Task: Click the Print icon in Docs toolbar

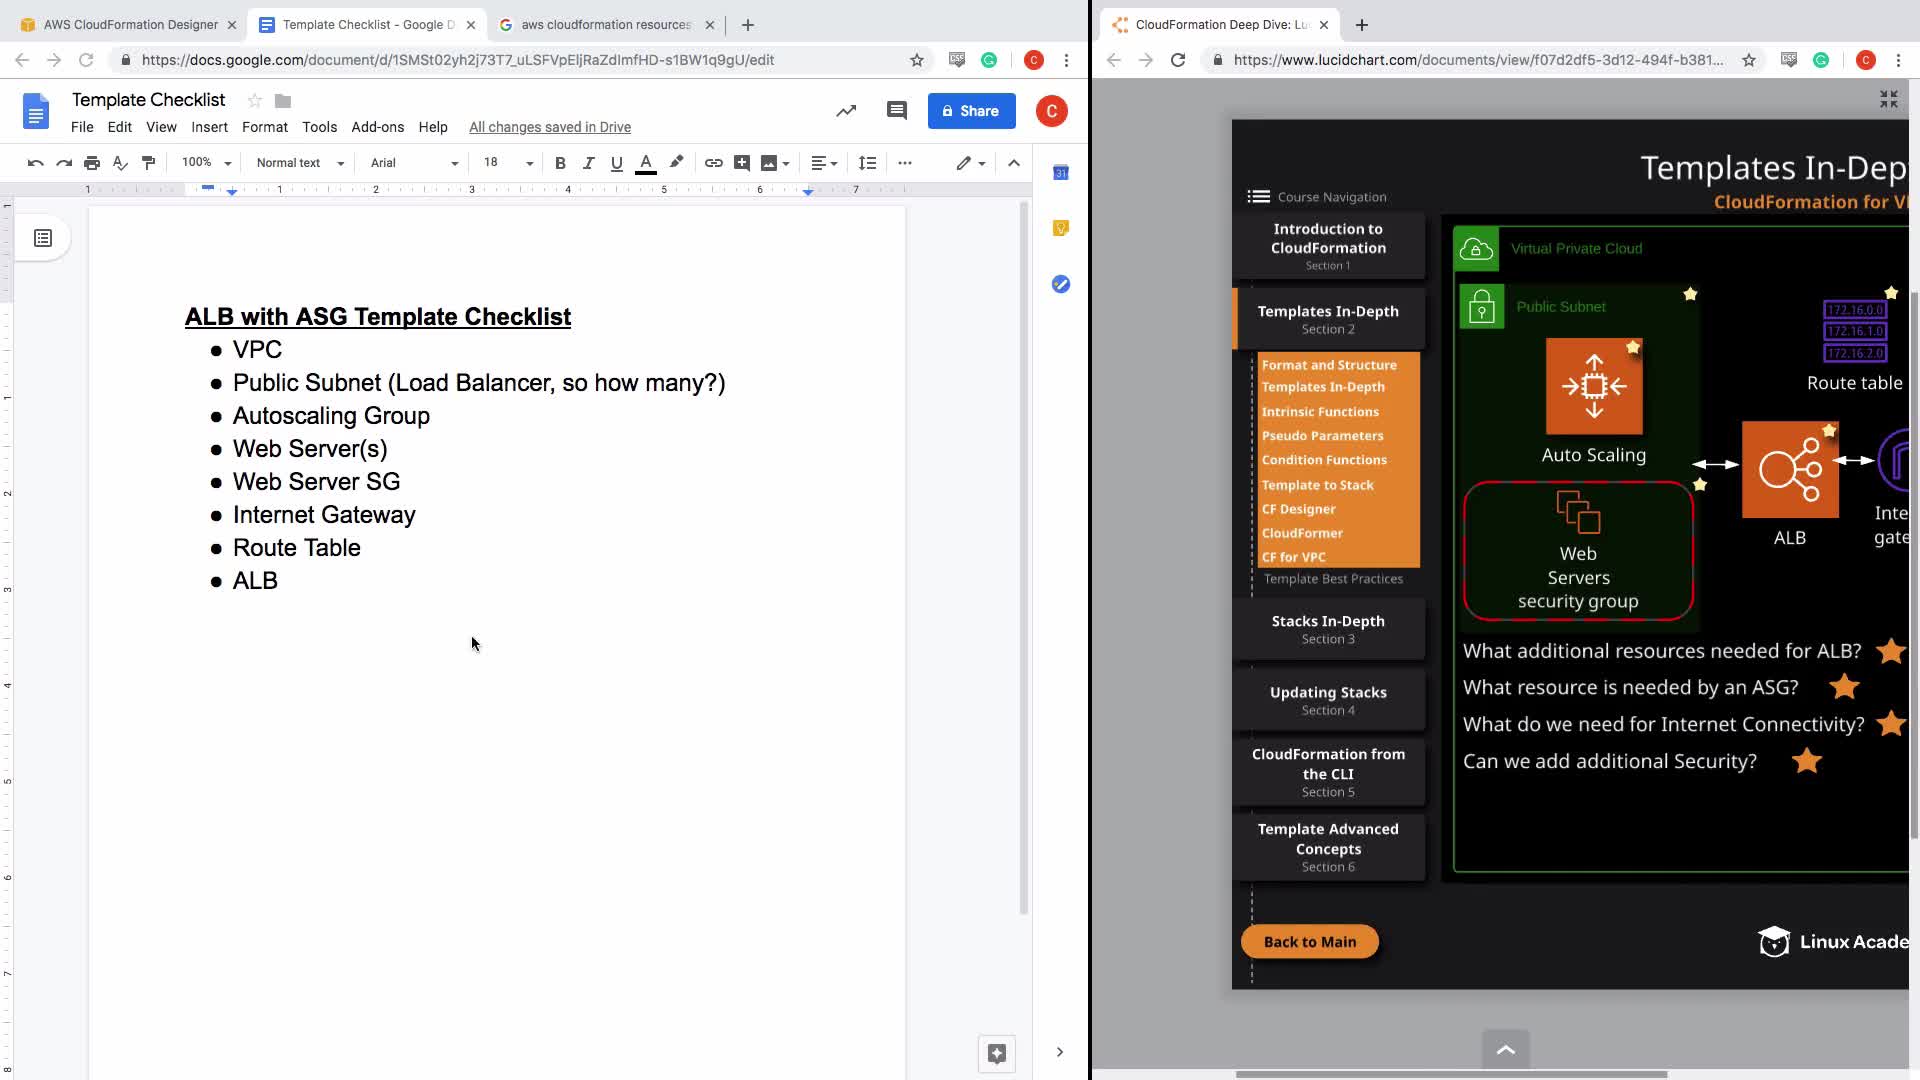Action: point(92,163)
